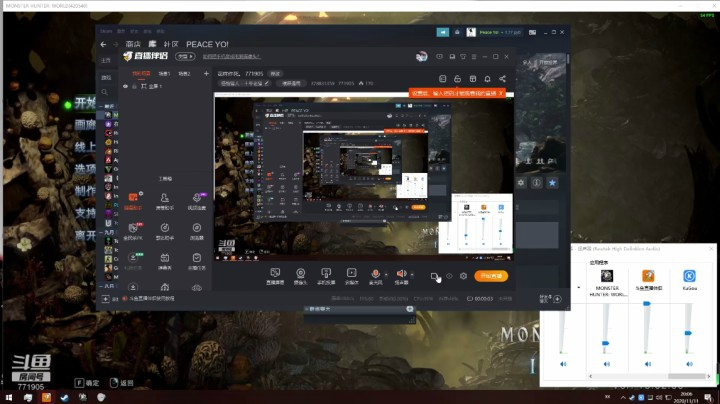Add a screen capture source from bottom toolbar

[x=275, y=276]
